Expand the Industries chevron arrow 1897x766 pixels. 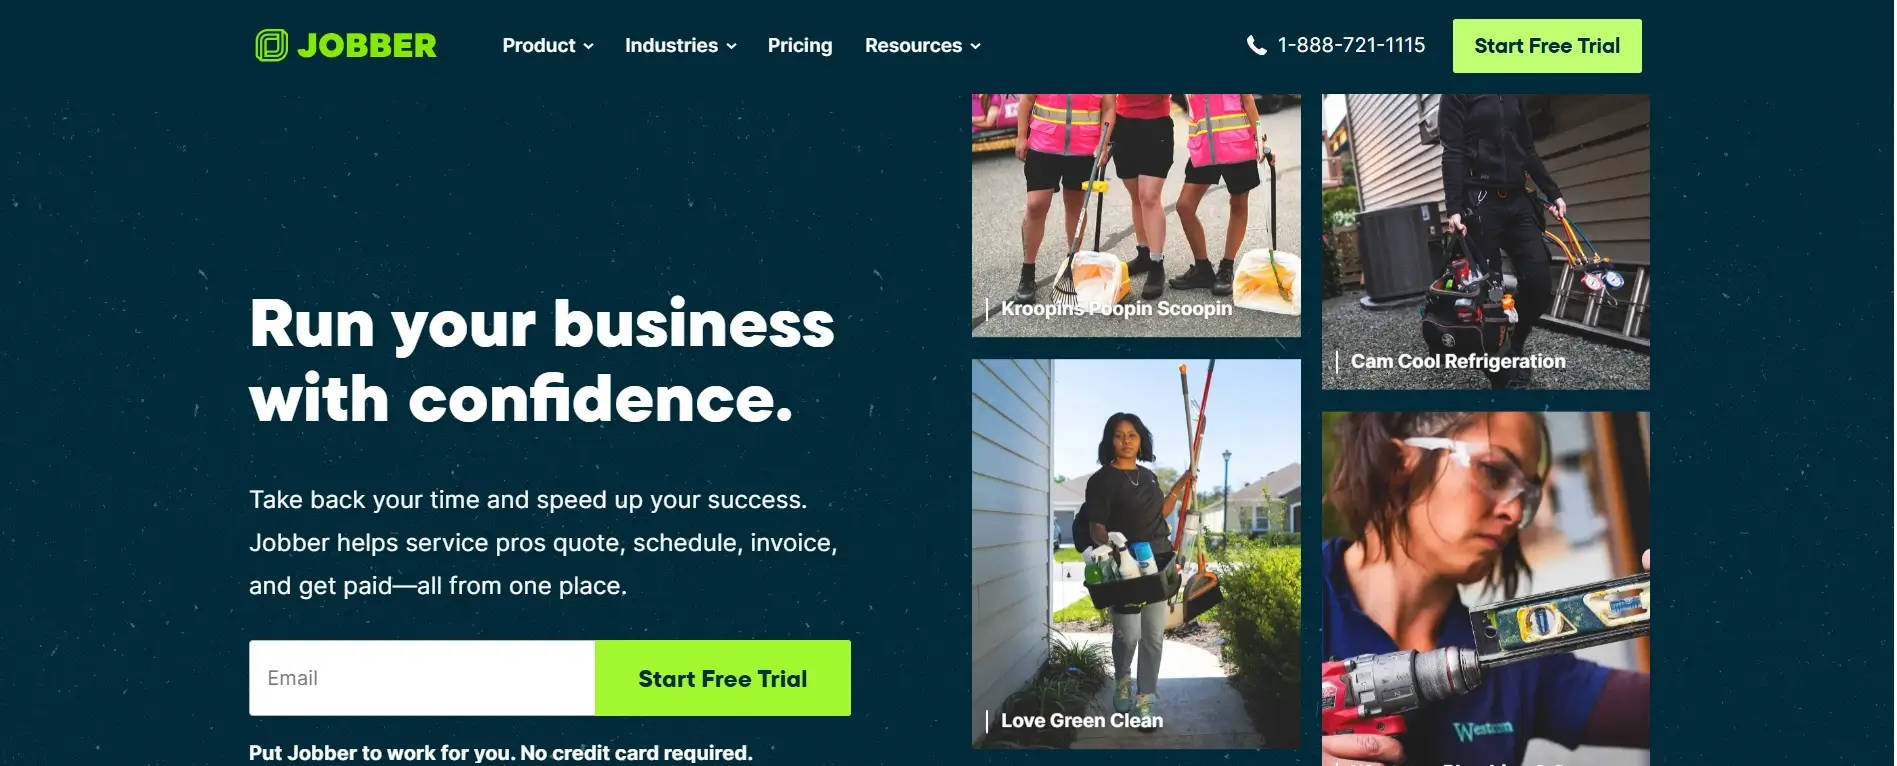click(731, 46)
